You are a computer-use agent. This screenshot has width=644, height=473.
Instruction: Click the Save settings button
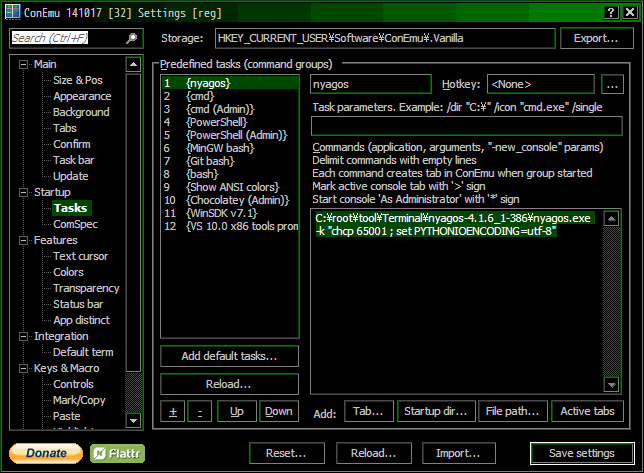(x=582, y=453)
